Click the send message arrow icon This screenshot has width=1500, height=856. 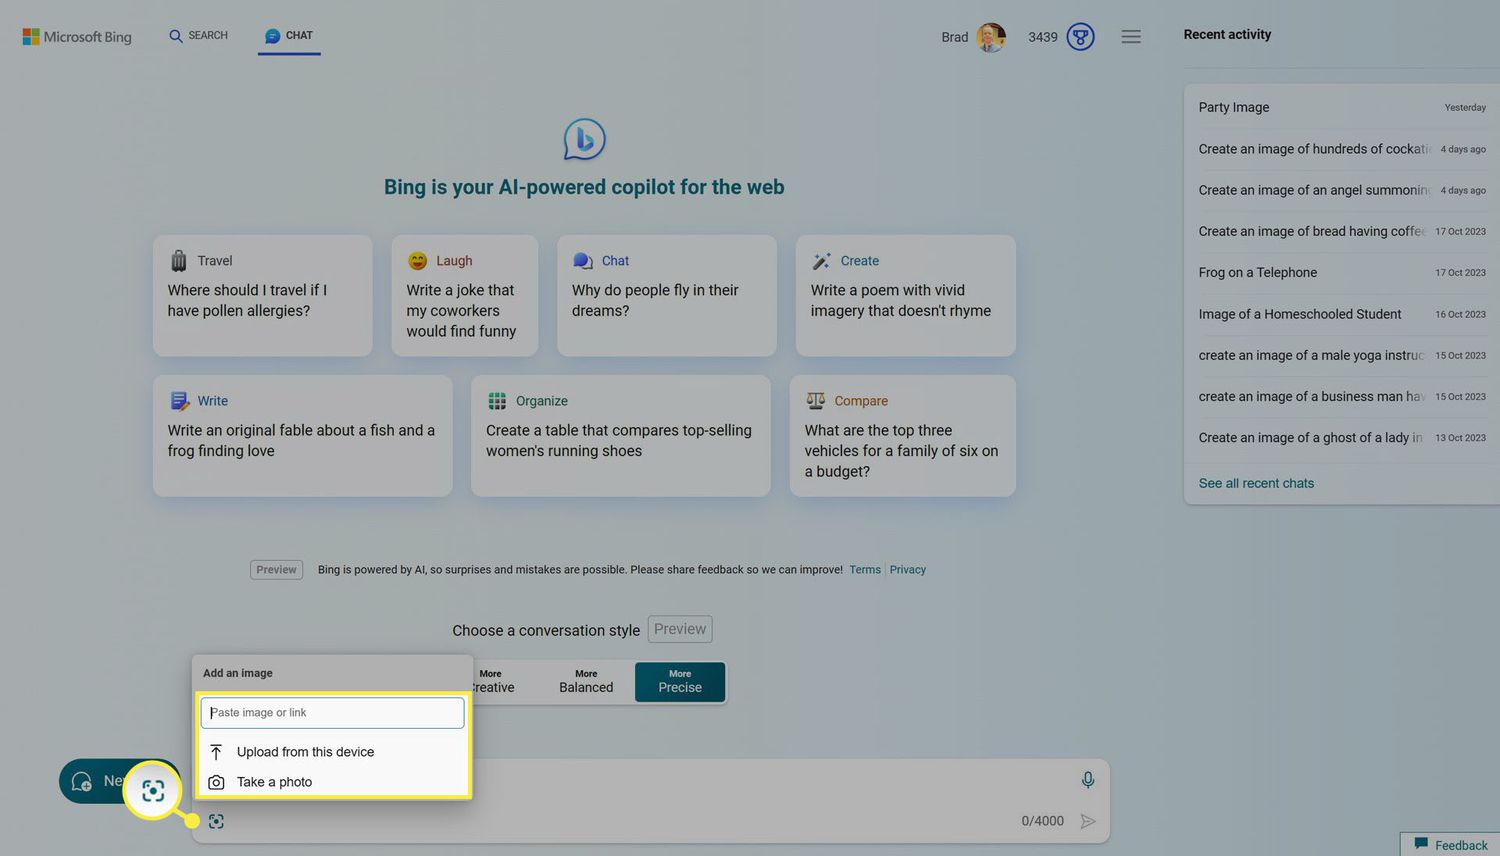[x=1088, y=821]
